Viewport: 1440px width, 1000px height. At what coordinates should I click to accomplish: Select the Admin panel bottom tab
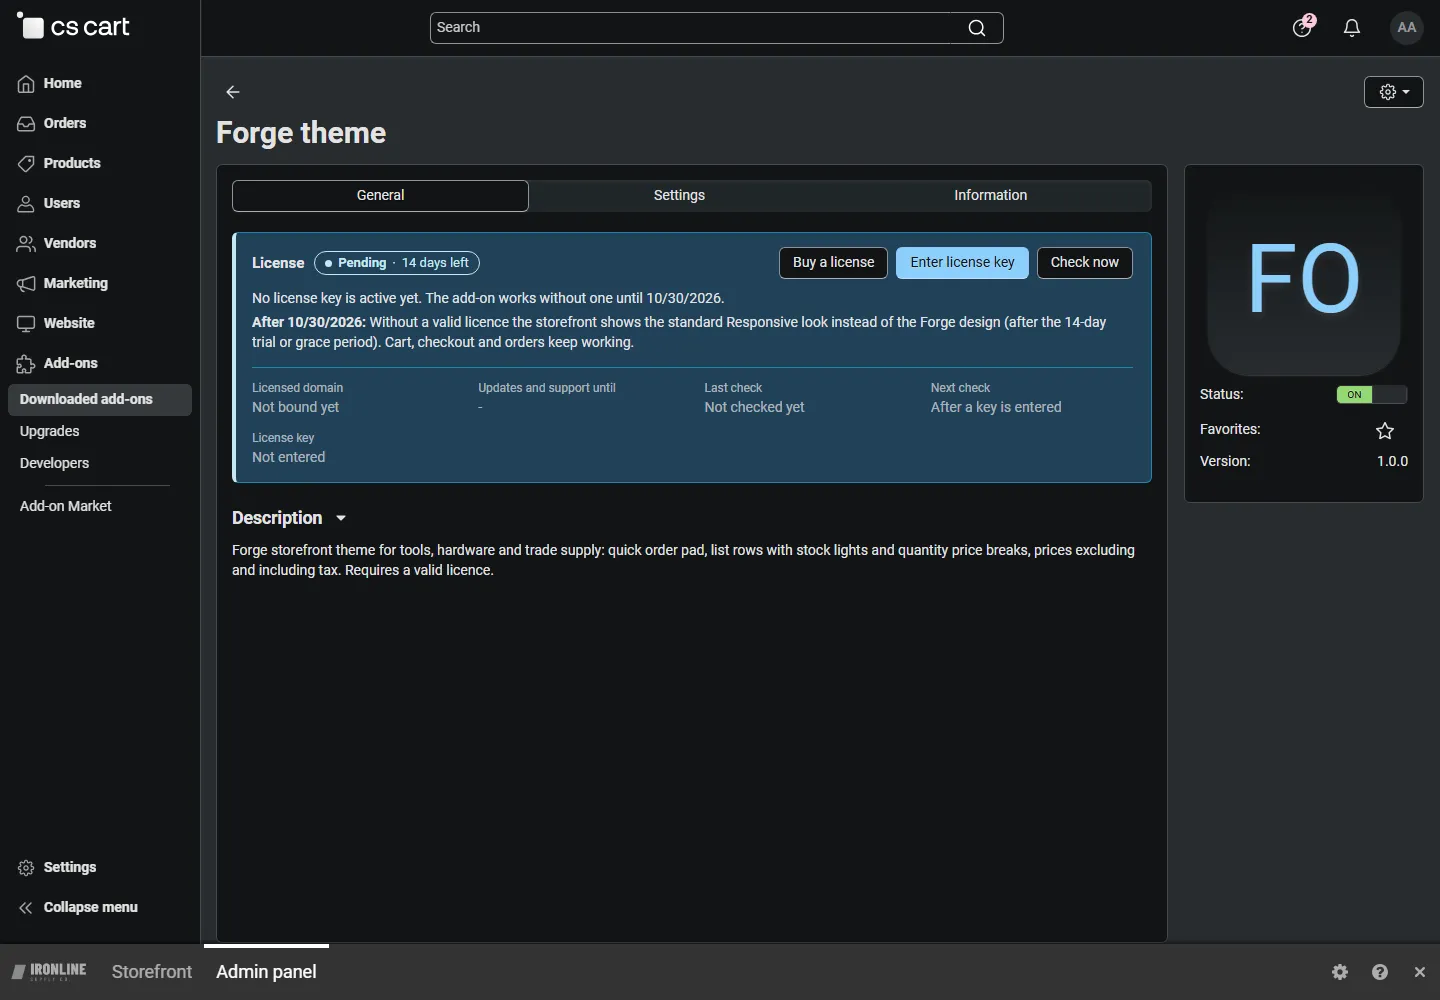(266, 972)
